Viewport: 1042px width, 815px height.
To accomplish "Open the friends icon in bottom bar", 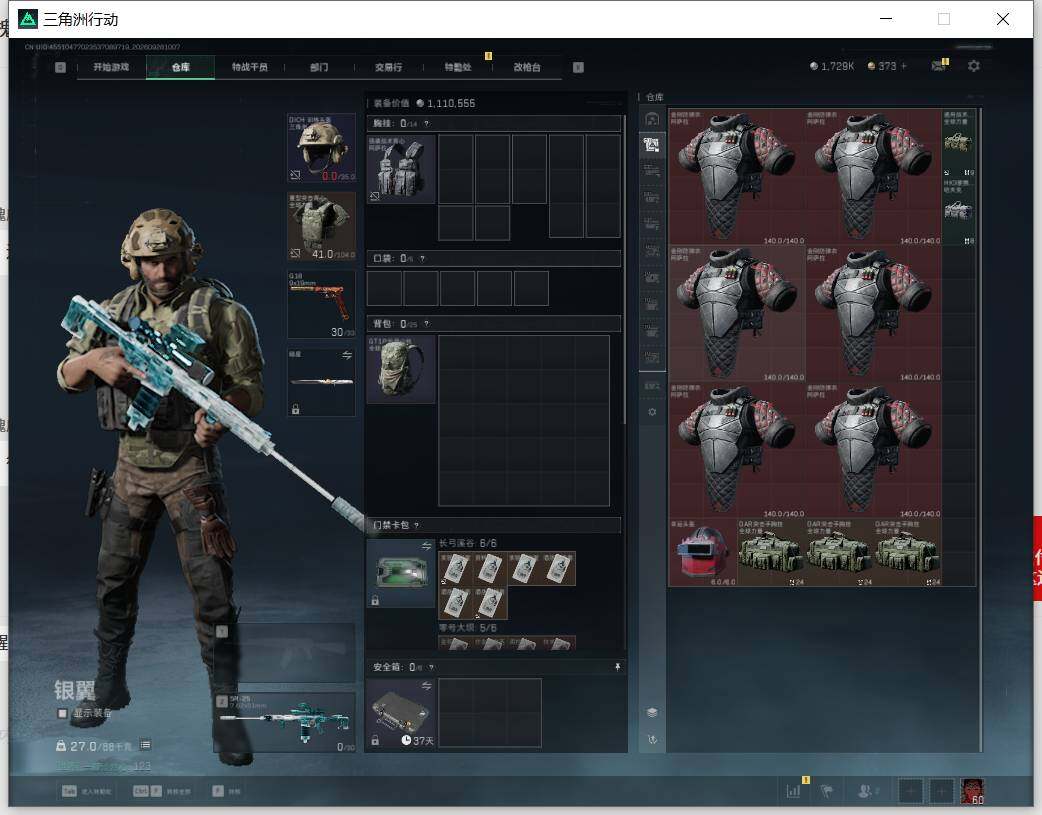I will coord(866,791).
